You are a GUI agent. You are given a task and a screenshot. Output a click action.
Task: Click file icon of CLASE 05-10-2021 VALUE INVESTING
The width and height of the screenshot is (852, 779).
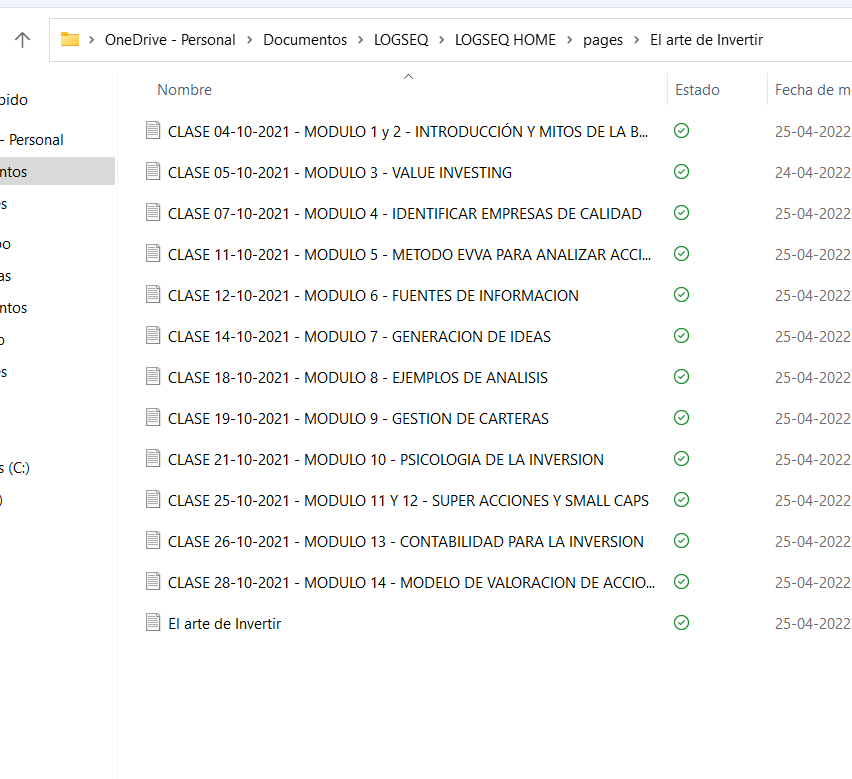pos(153,172)
